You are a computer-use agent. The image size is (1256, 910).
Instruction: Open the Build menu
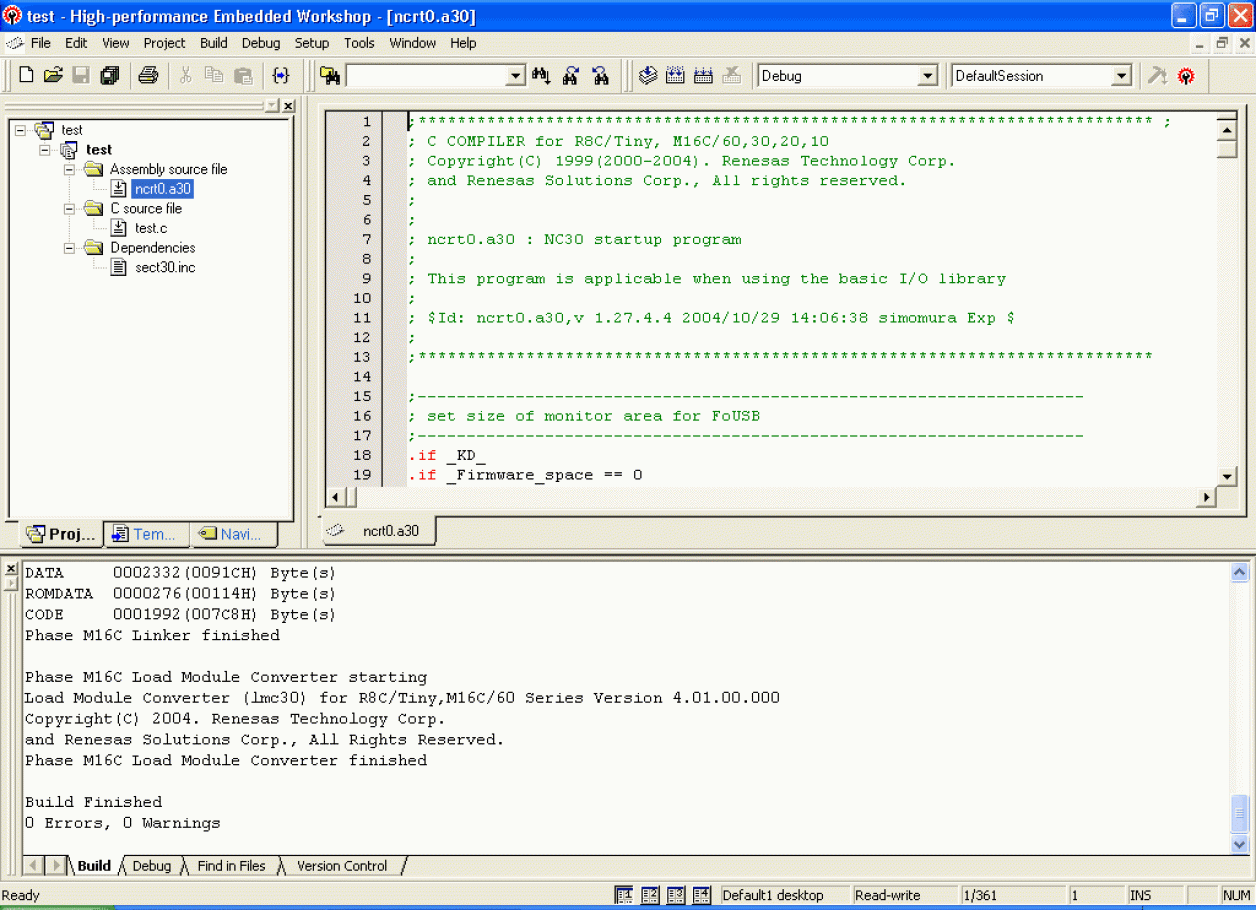[213, 43]
